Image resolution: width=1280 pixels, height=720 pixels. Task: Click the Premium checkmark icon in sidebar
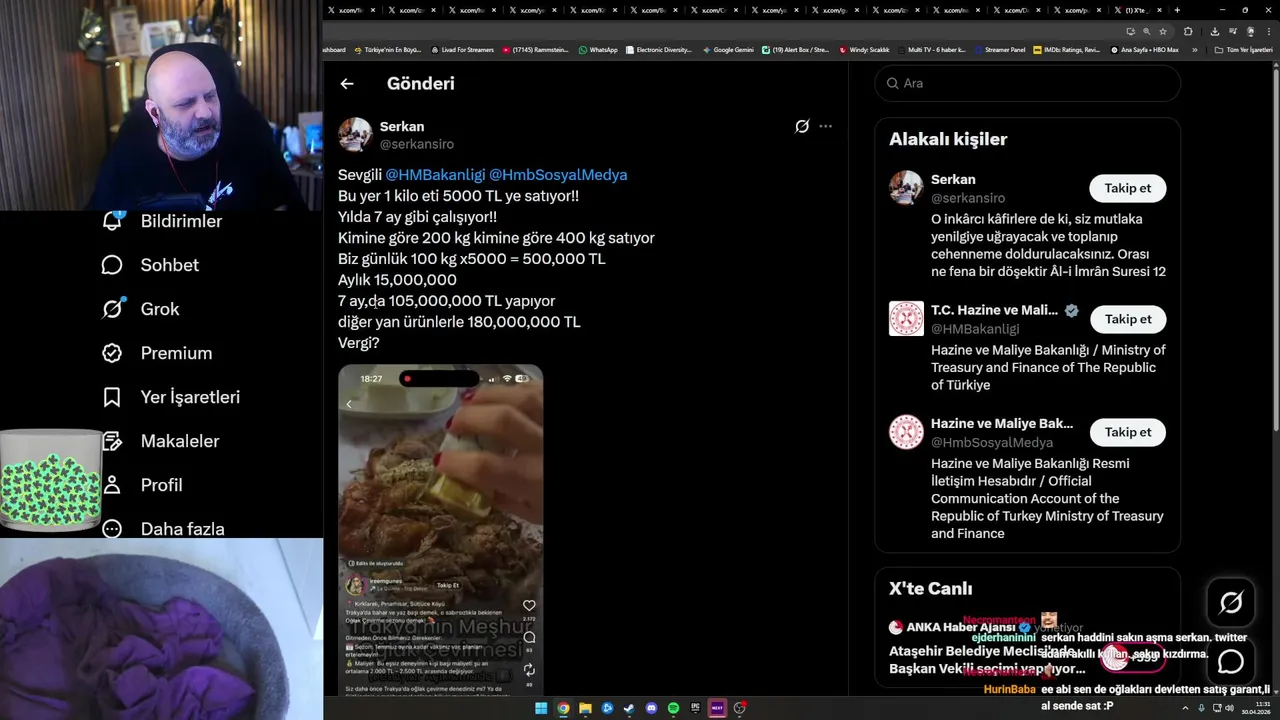(x=112, y=353)
